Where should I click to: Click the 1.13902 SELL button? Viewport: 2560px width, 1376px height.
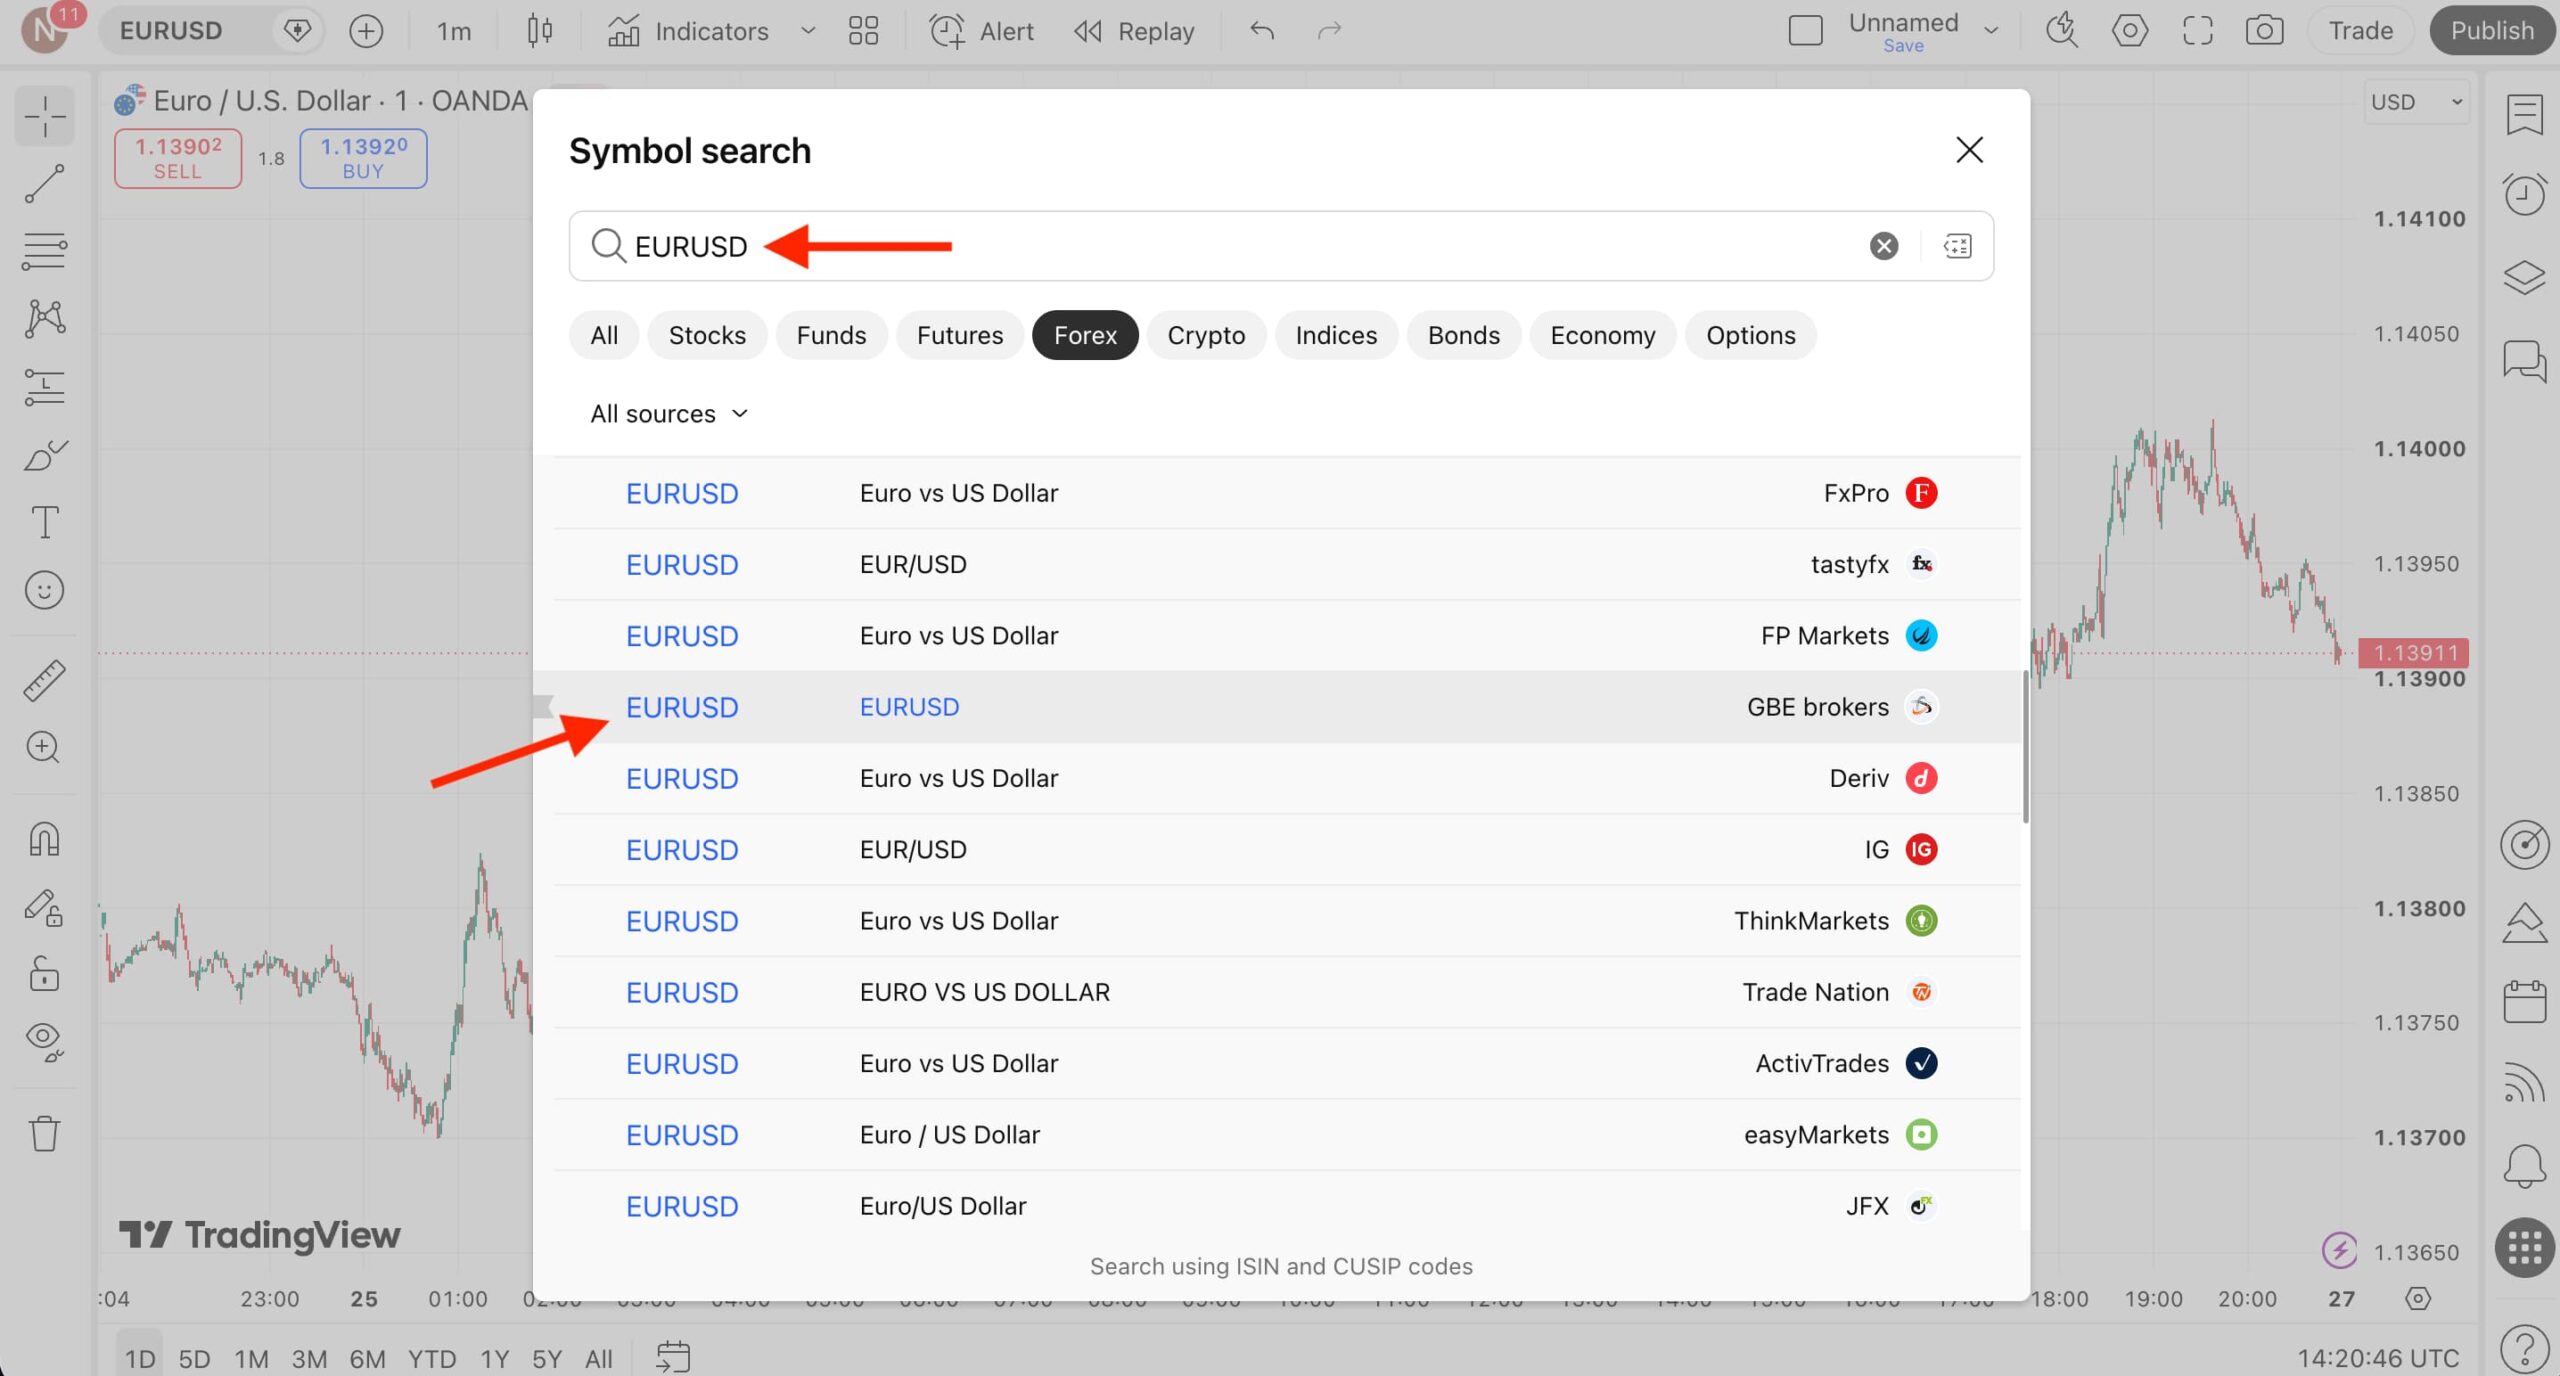pyautogui.click(x=178, y=158)
